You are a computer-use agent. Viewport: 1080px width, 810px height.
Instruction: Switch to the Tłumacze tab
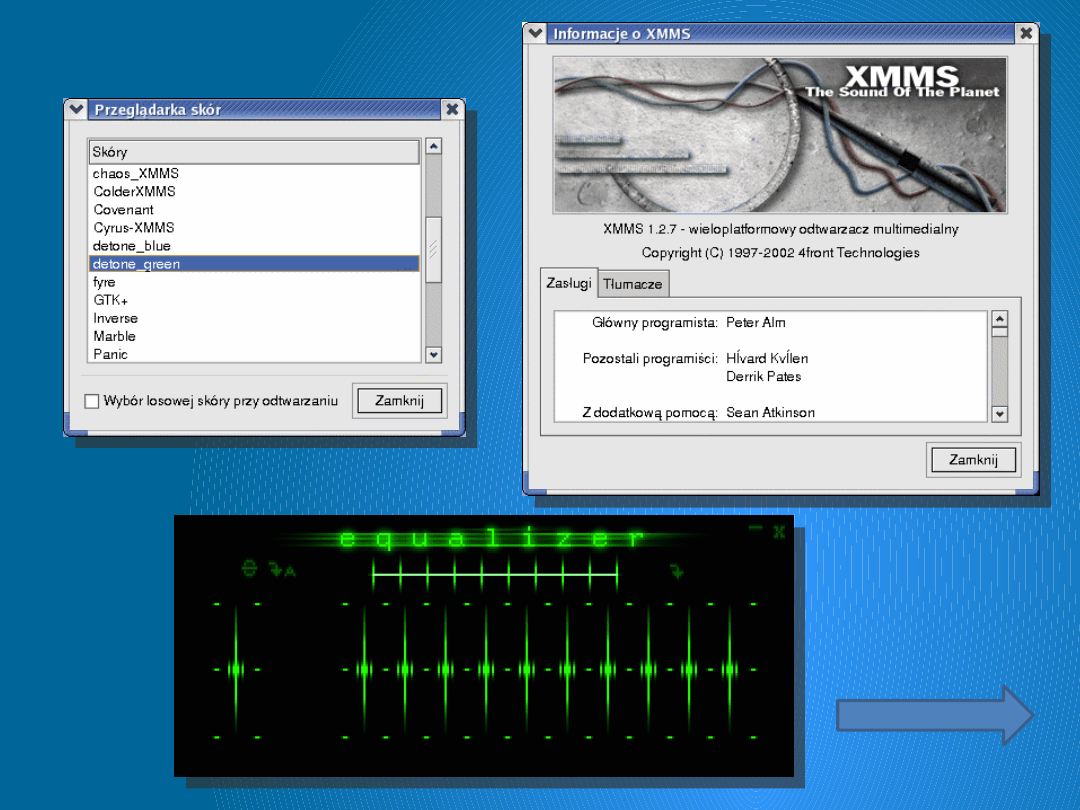click(633, 284)
